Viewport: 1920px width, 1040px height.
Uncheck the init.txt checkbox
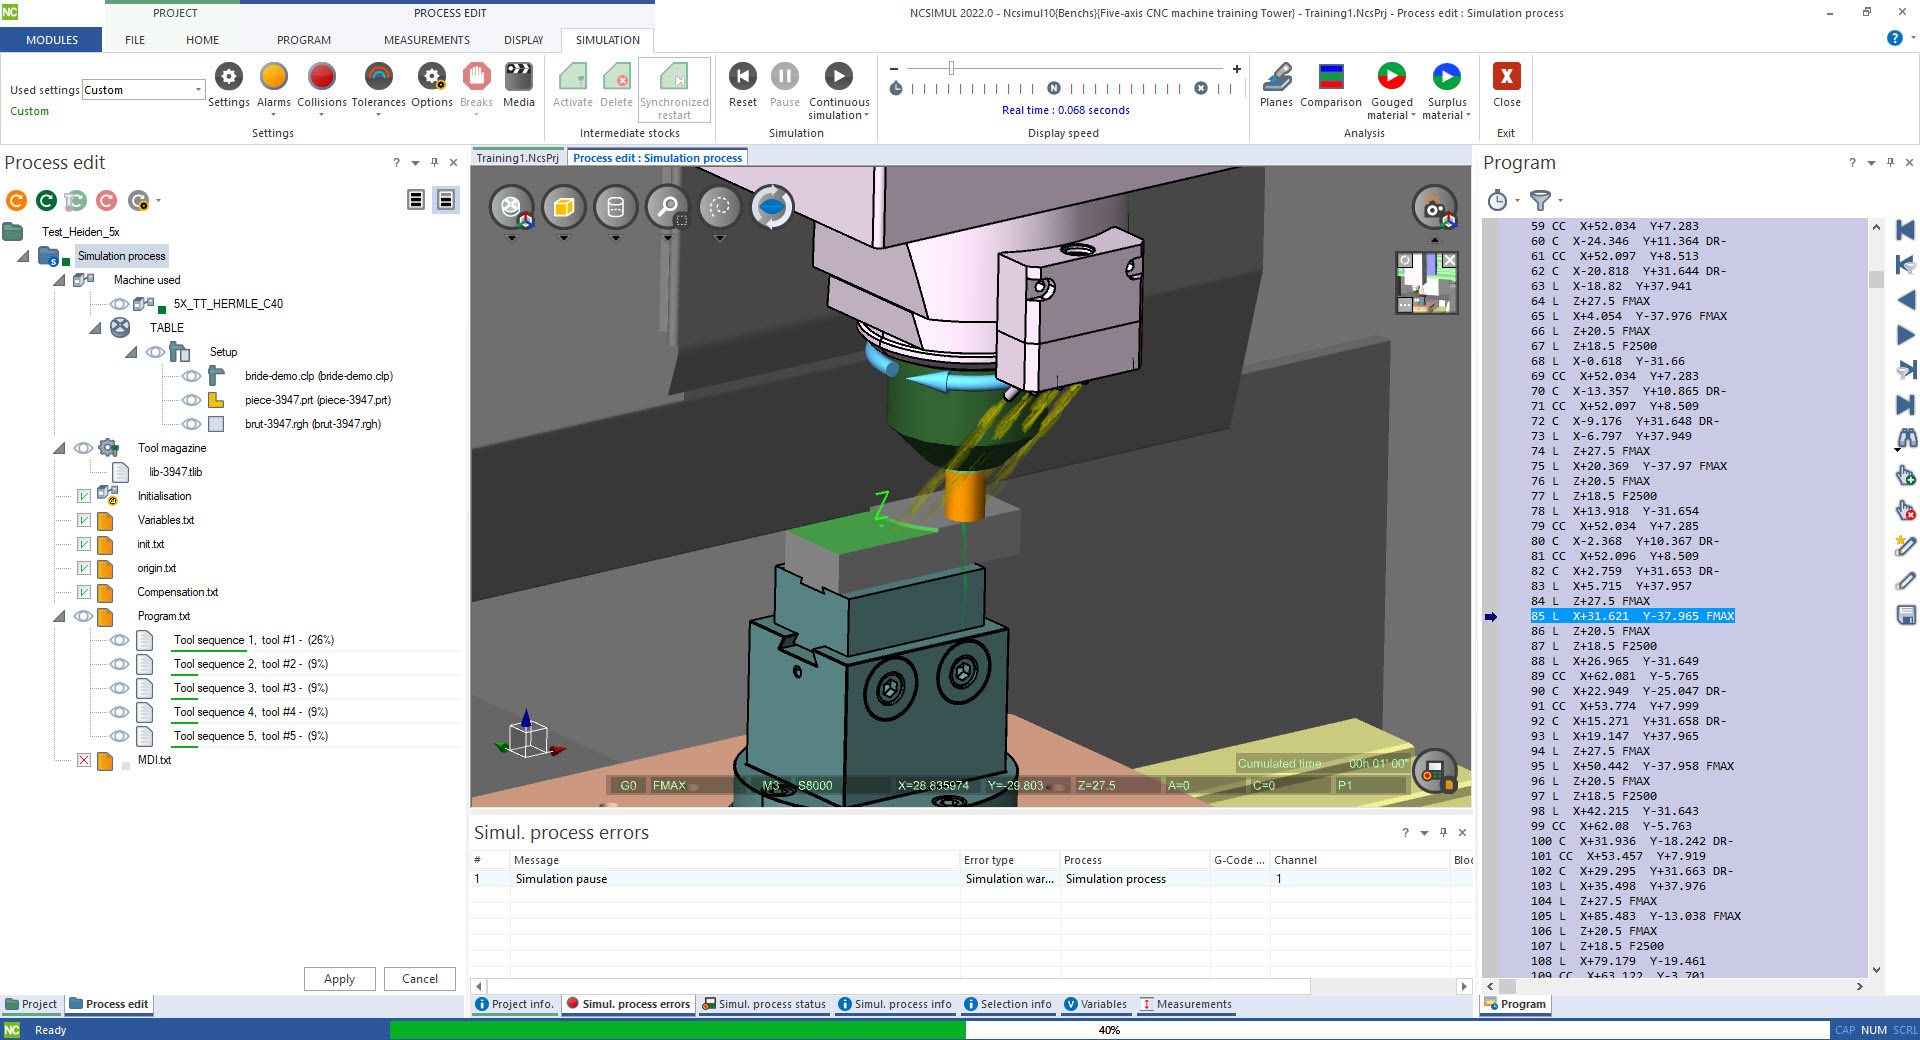coord(84,544)
